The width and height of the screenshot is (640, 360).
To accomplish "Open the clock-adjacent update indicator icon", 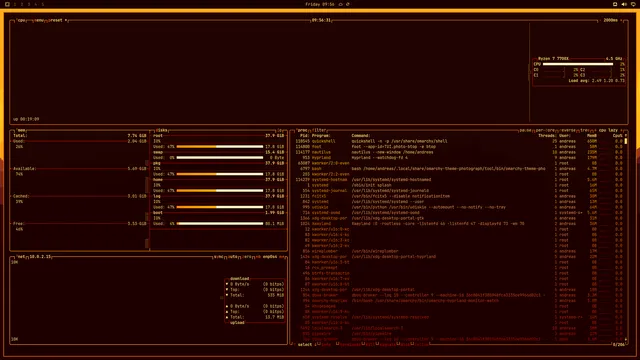I will coord(341,4).
